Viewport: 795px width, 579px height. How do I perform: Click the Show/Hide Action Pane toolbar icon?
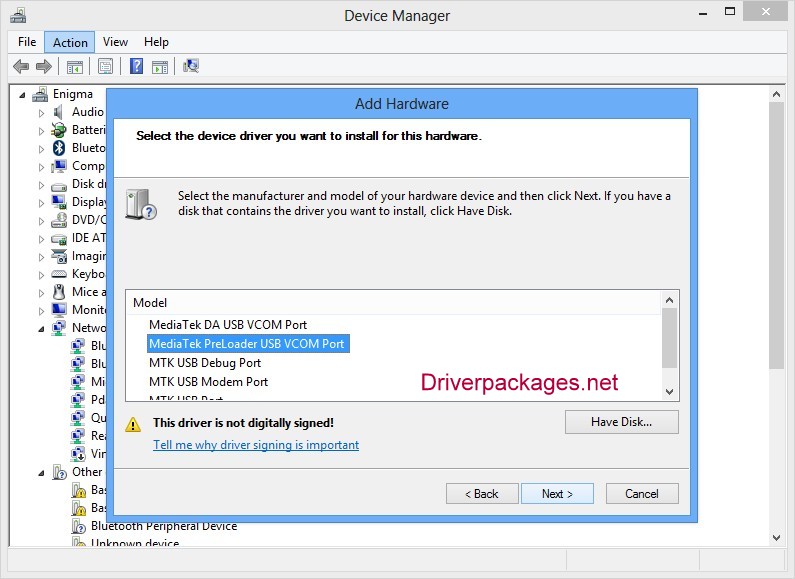tap(160, 66)
